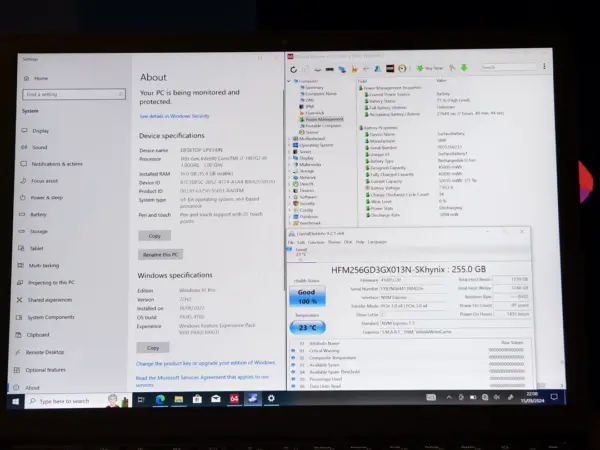Click Copy under Windows specifications
This screenshot has height=450, width=600.
153,348
